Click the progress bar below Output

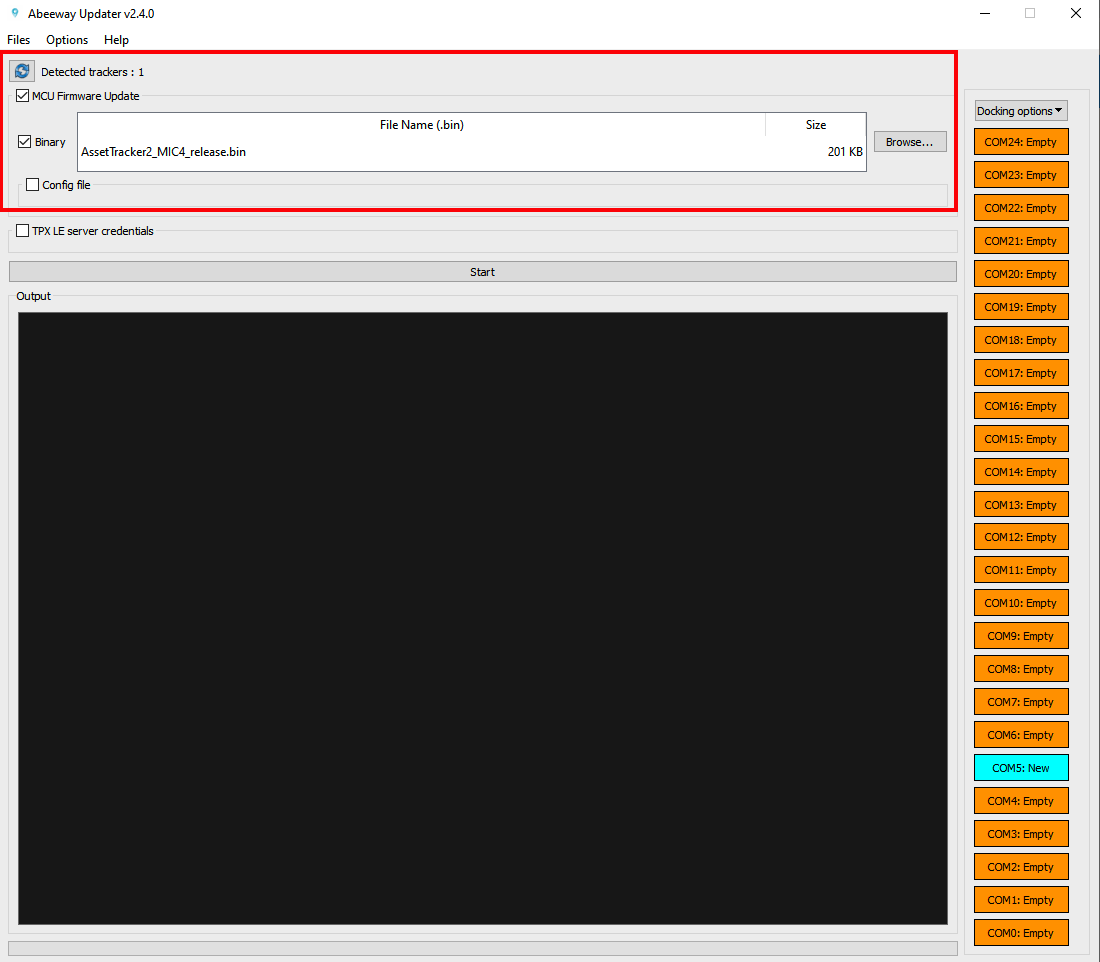click(483, 948)
